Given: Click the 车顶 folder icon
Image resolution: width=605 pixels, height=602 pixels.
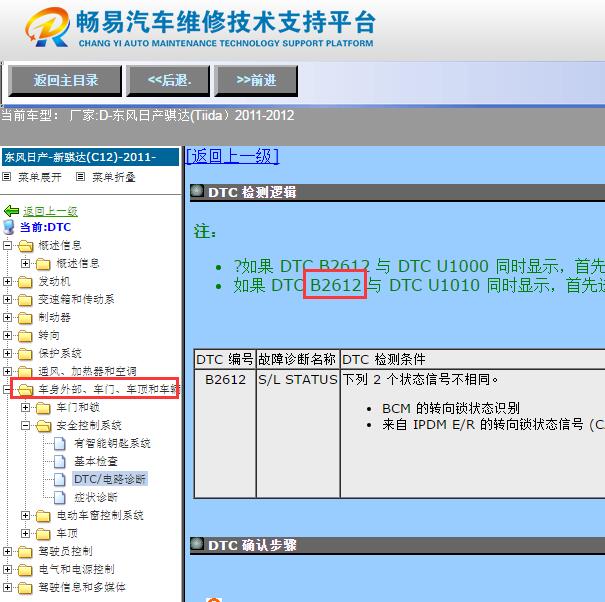Looking at the screenshot, I should (43, 534).
